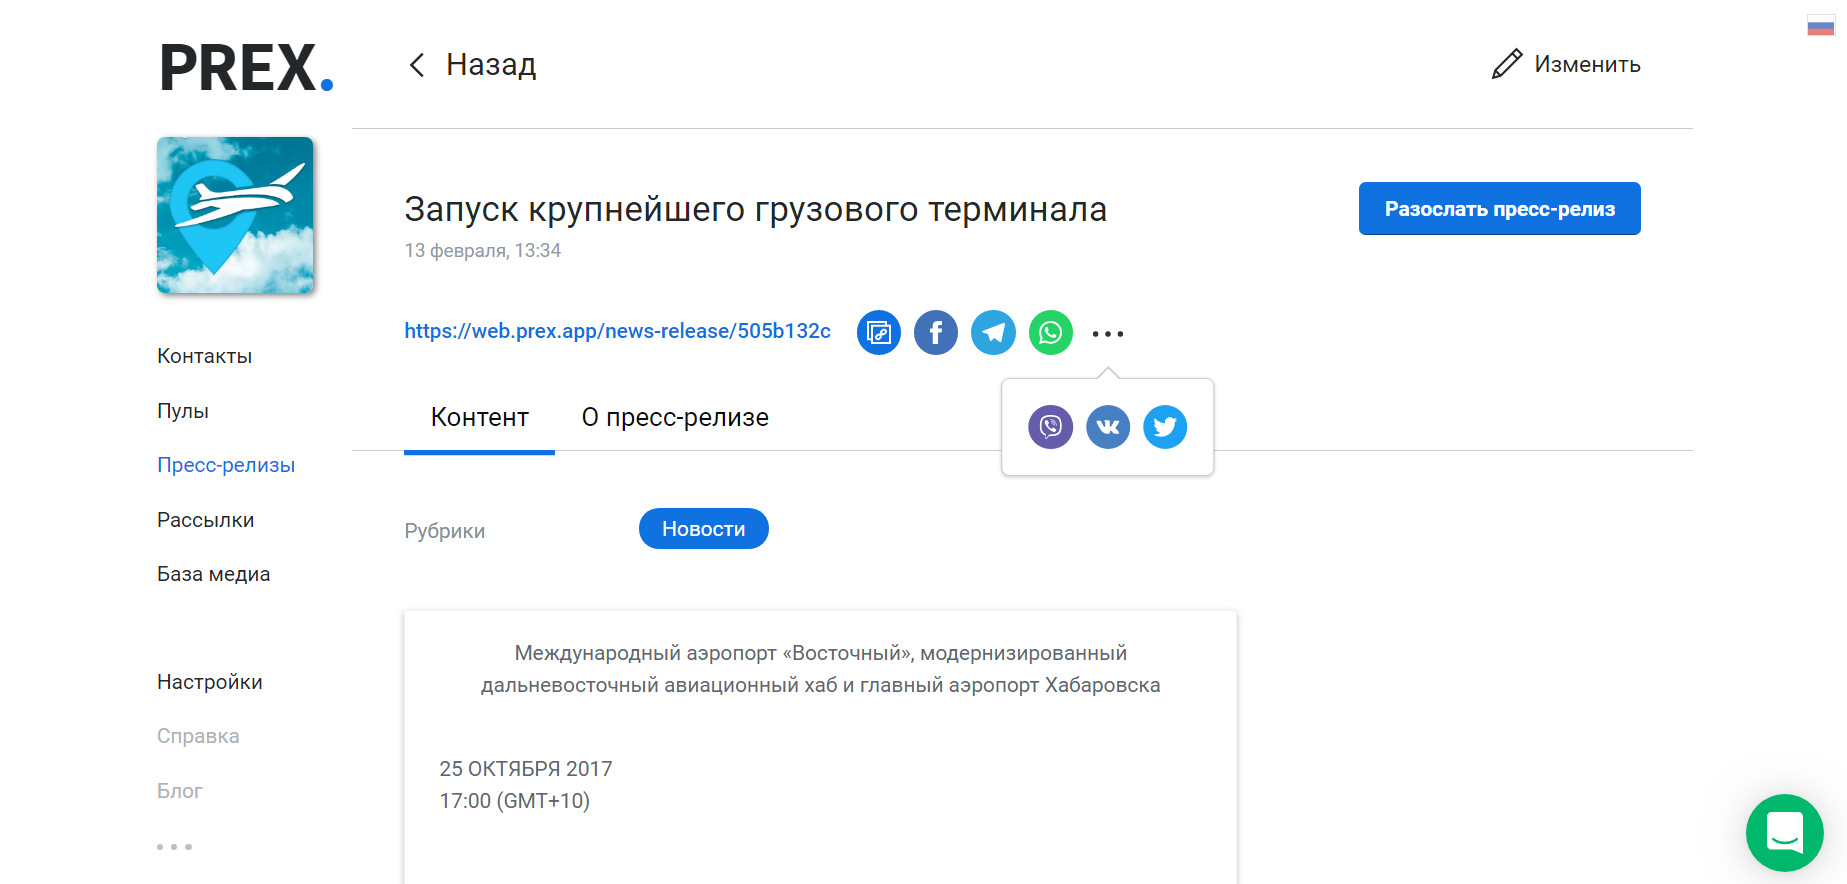Open Рассылки in the sidebar
The width and height of the screenshot is (1847, 884).
coord(205,520)
